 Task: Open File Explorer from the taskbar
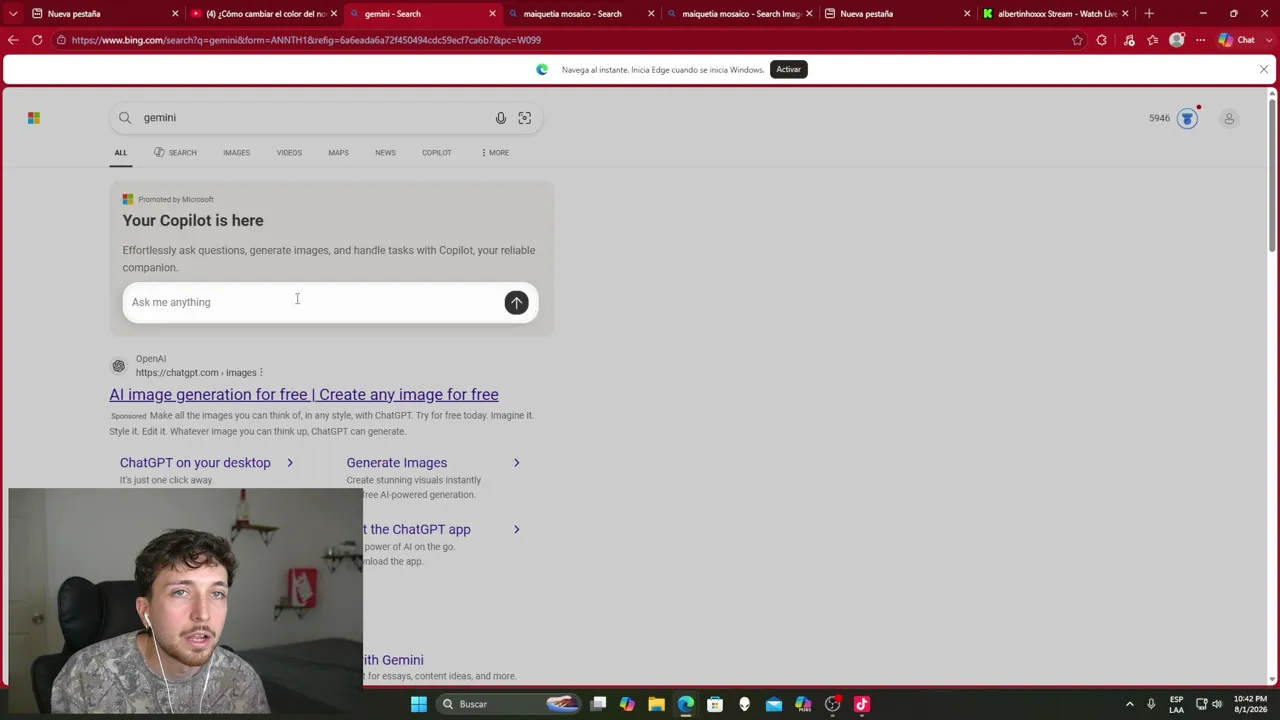656,704
